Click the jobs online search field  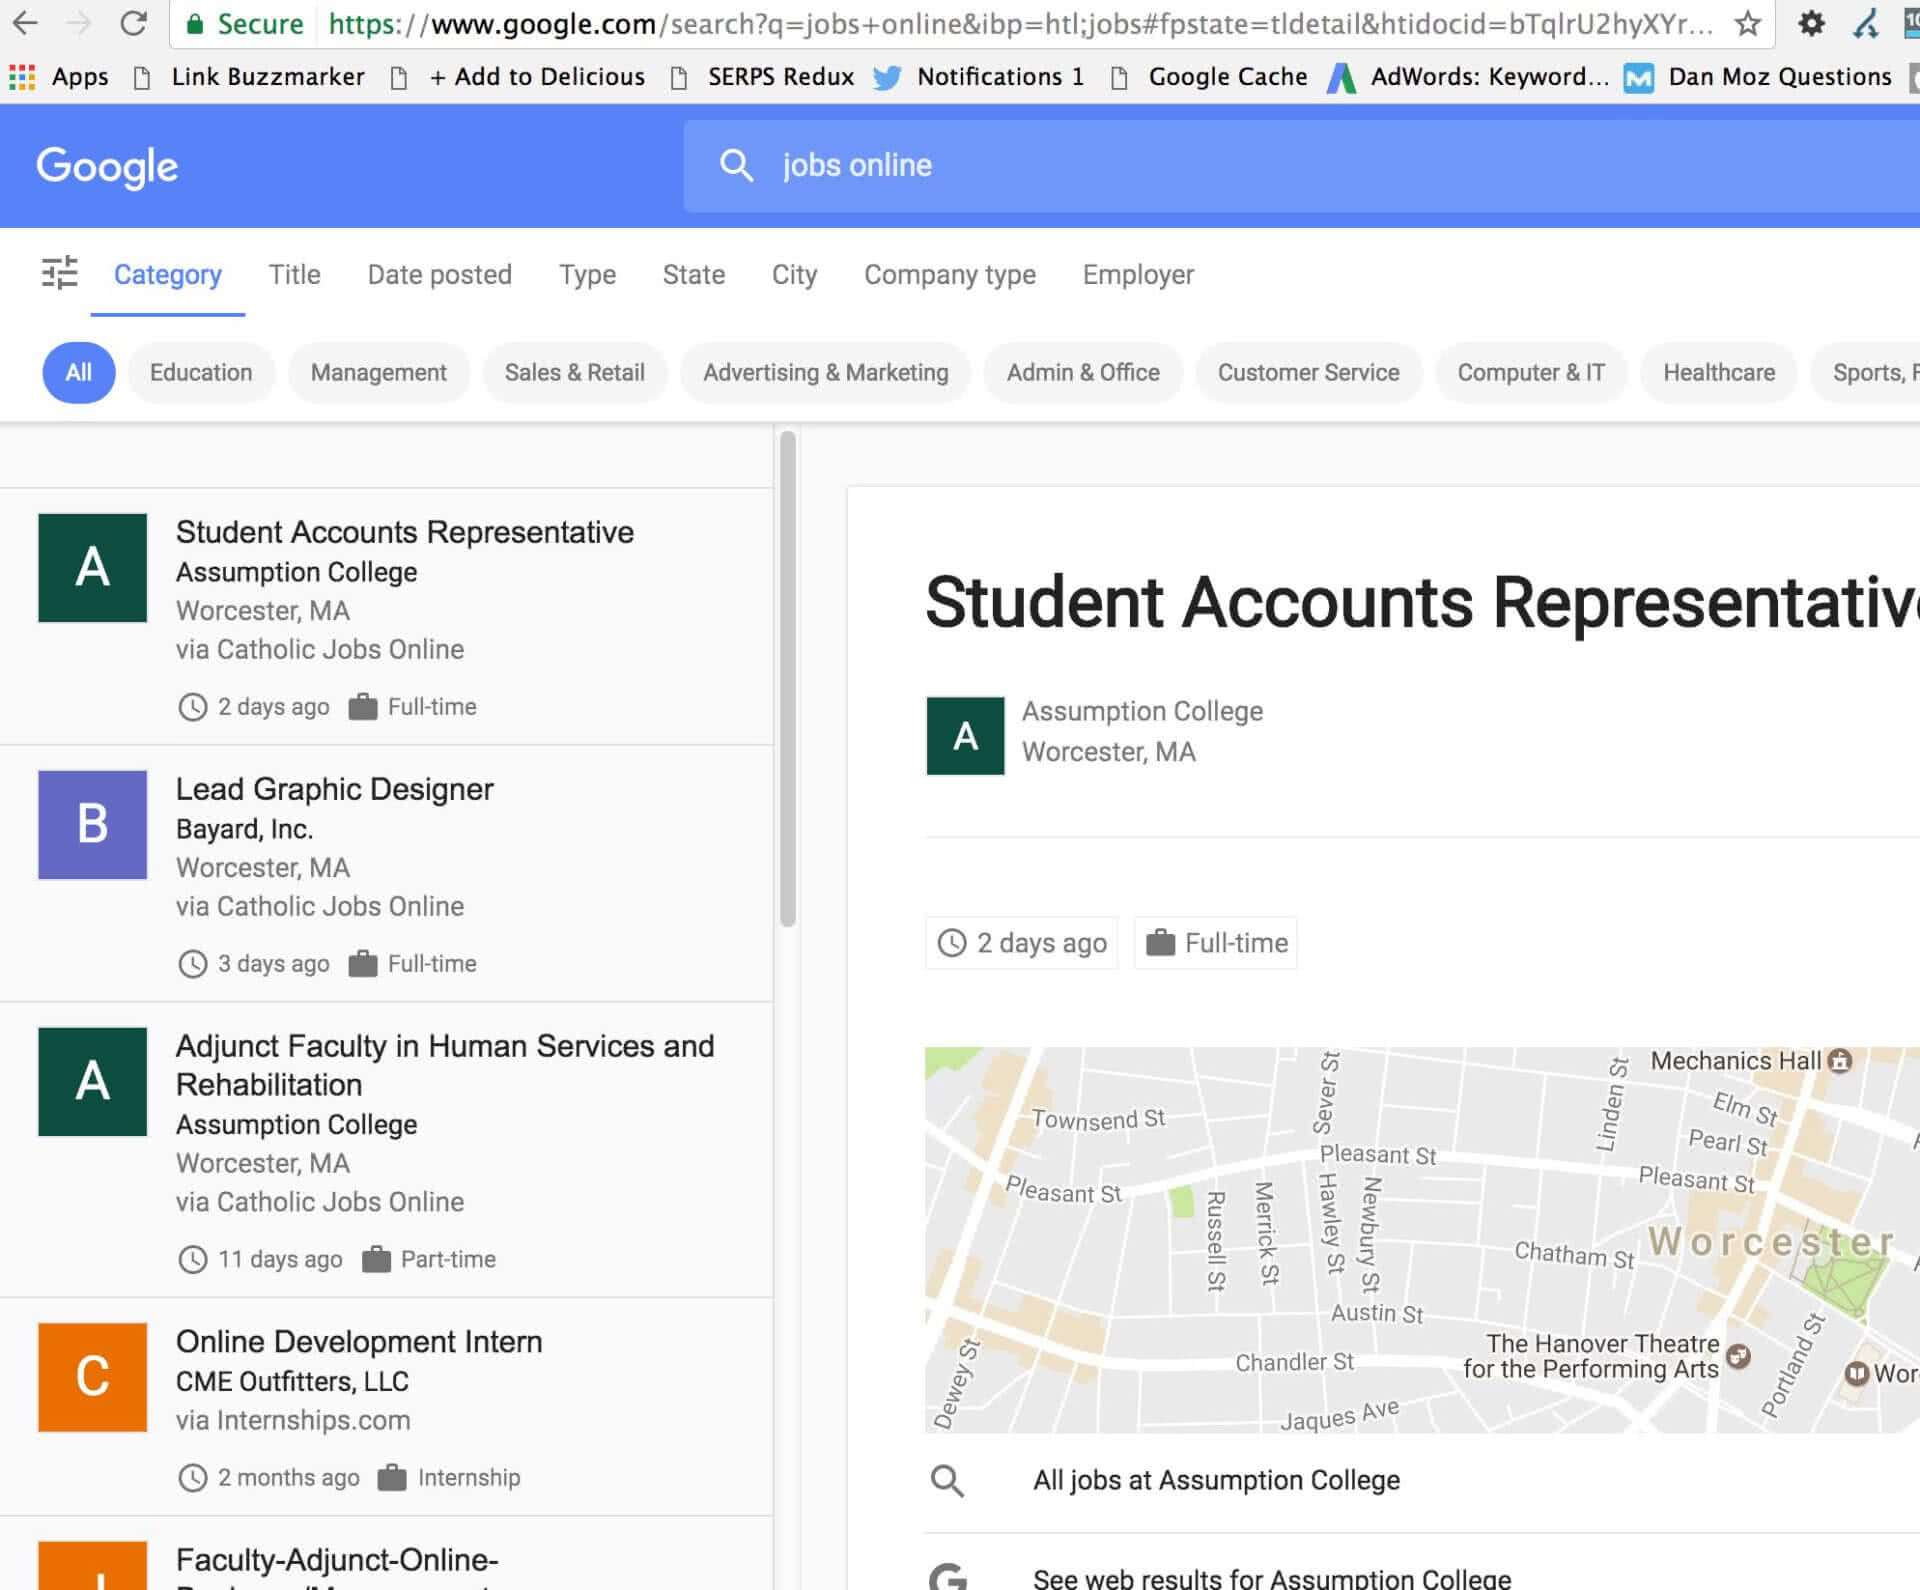pyautogui.click(x=1302, y=166)
